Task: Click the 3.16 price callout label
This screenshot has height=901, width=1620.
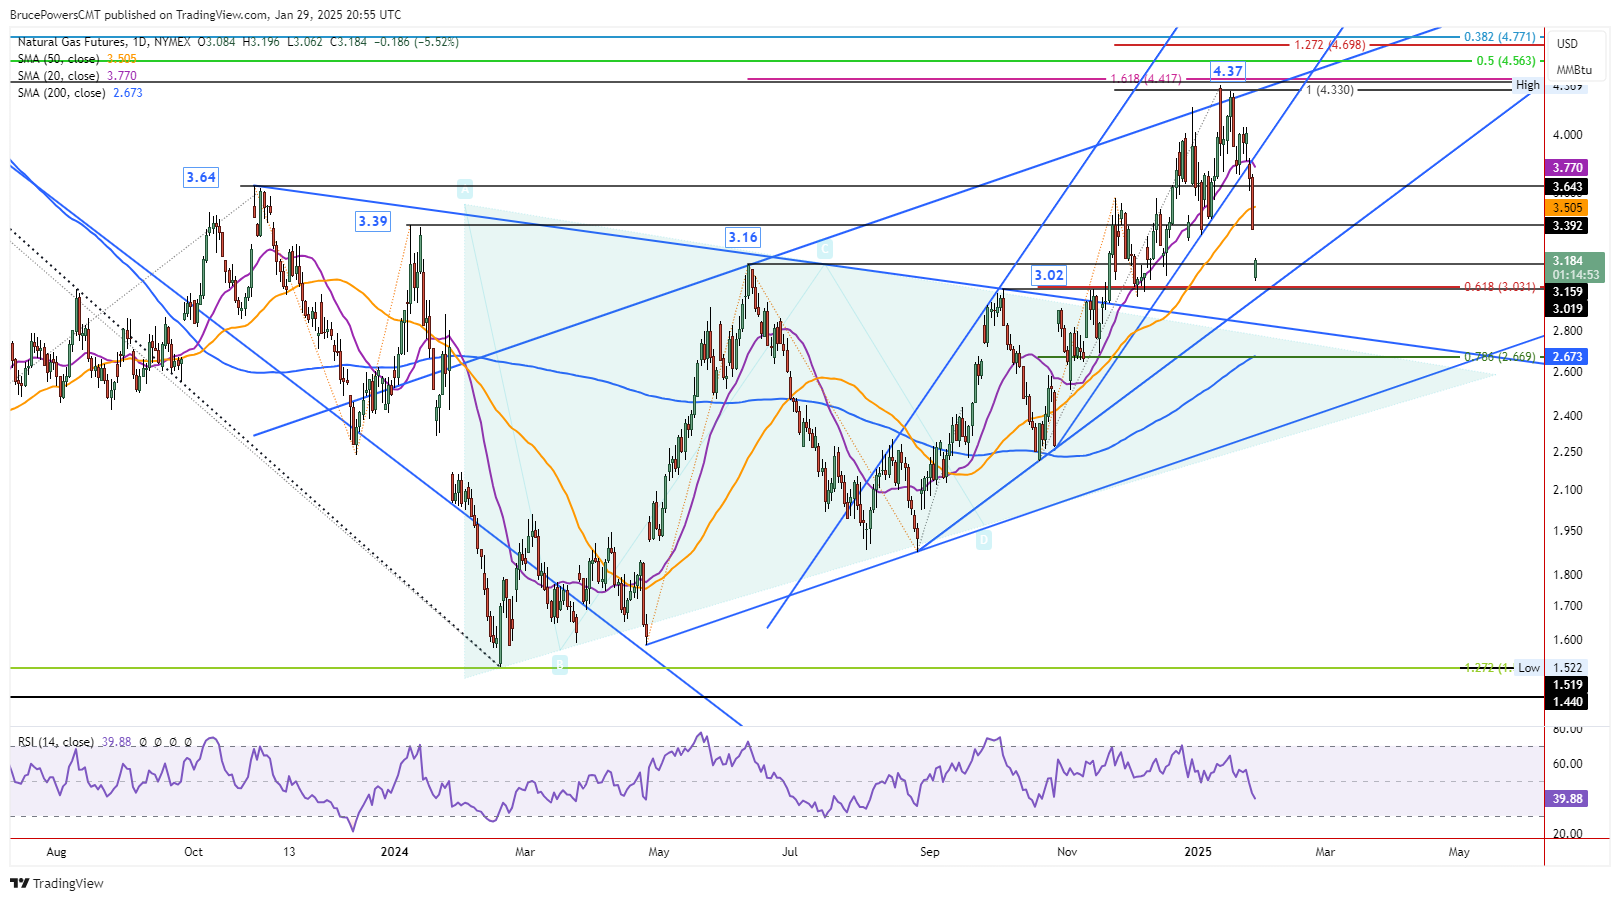Action: (743, 237)
